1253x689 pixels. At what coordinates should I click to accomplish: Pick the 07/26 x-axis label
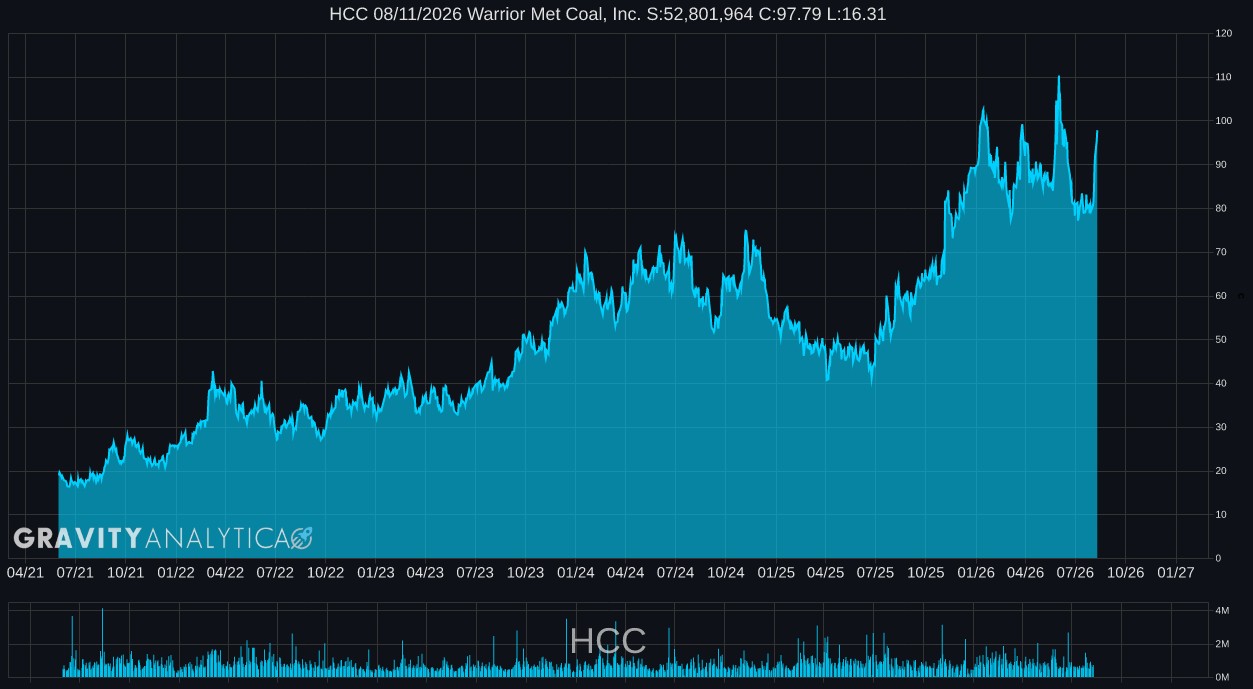point(1075,573)
